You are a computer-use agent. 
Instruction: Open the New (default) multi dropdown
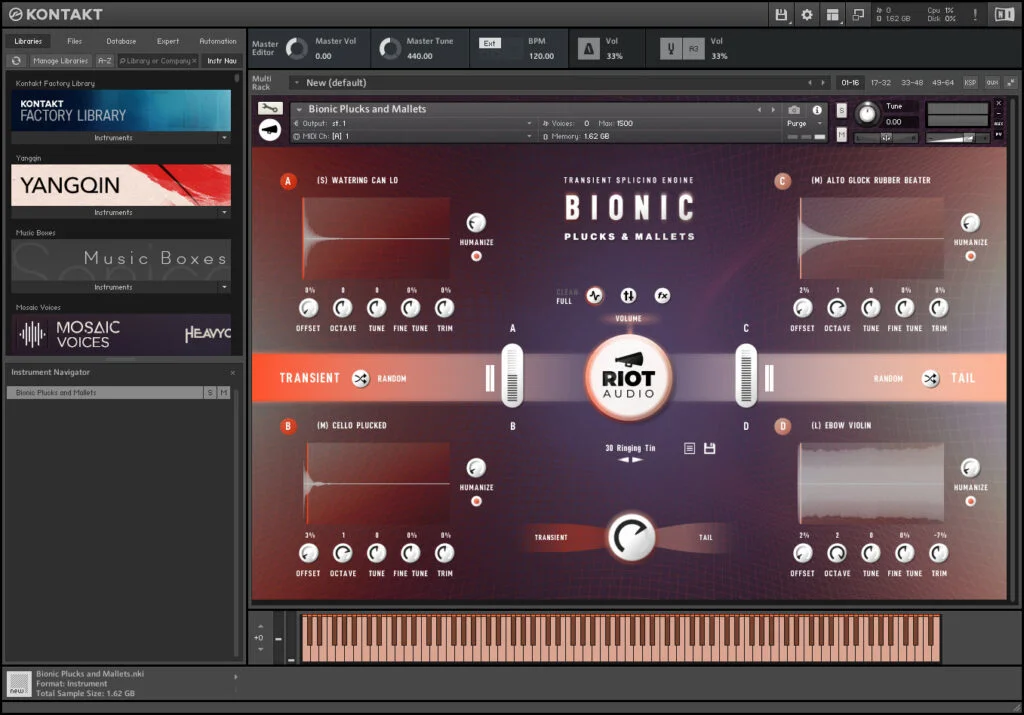click(x=296, y=83)
